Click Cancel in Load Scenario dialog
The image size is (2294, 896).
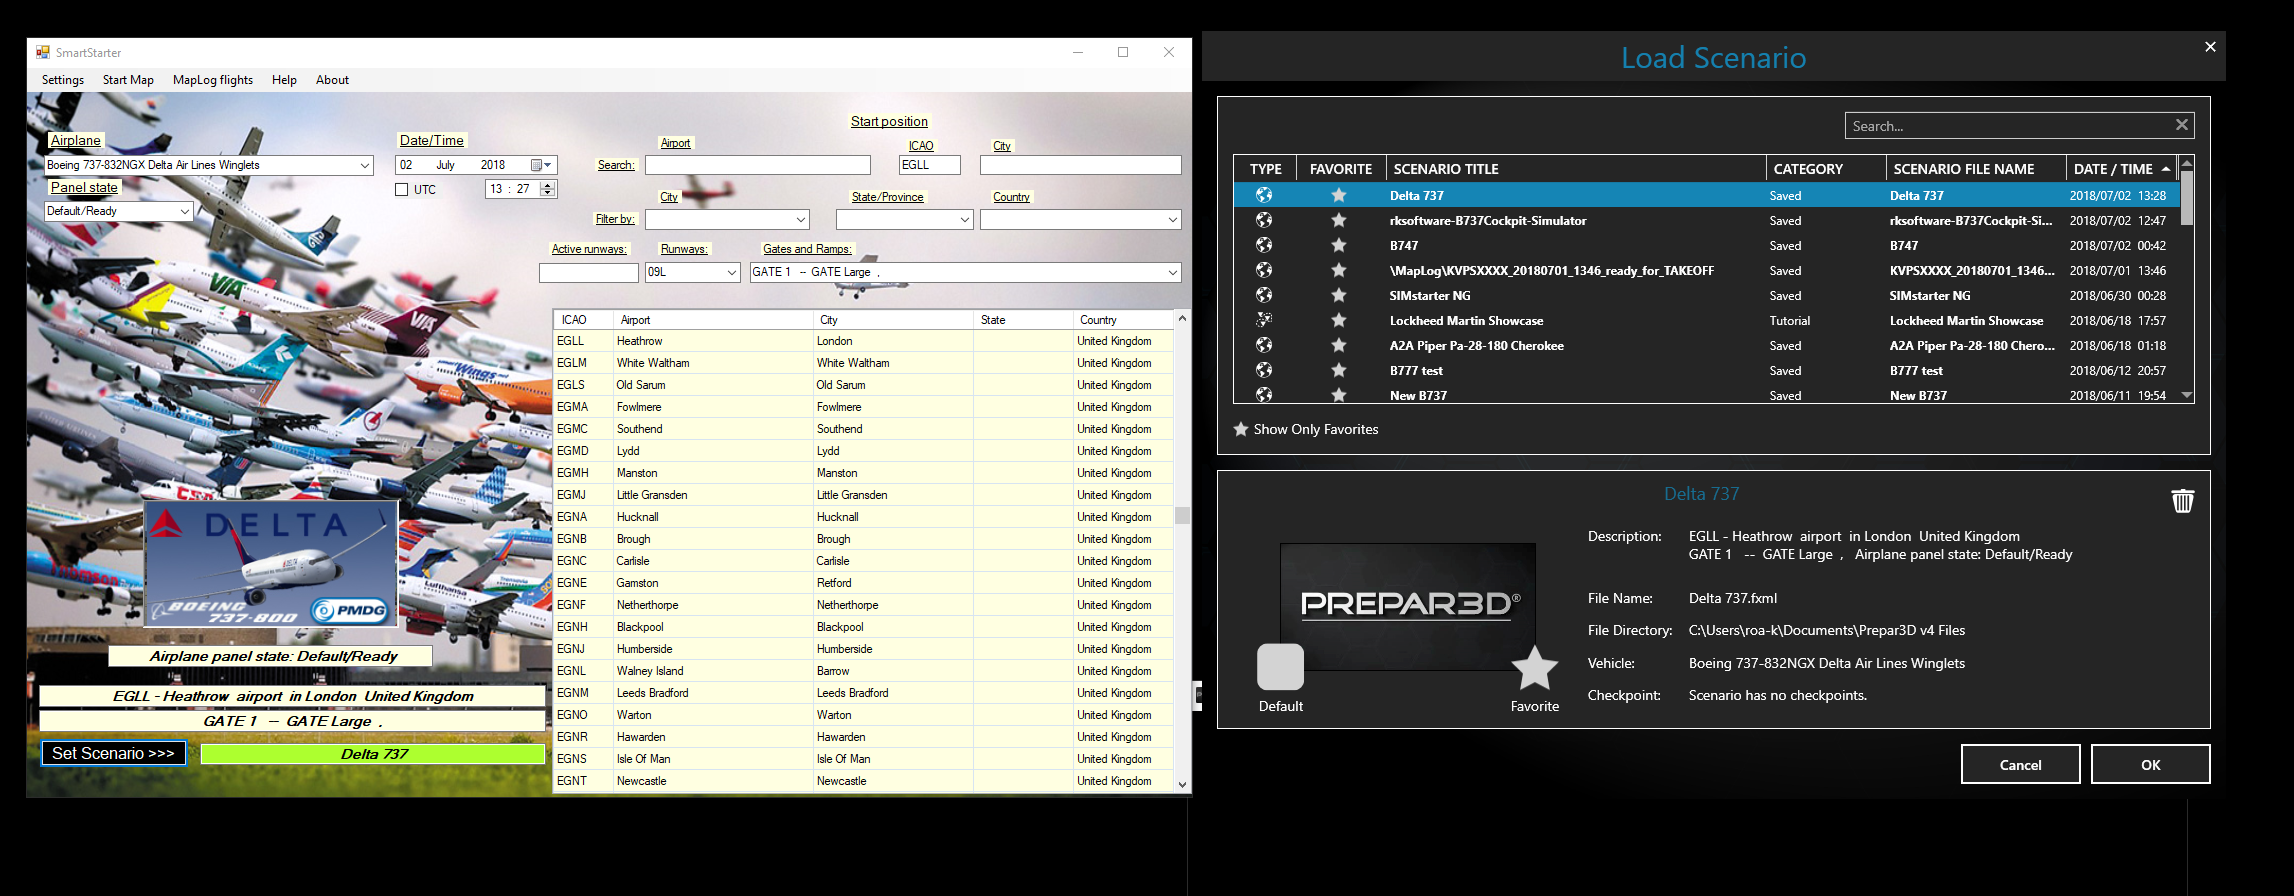2020,764
